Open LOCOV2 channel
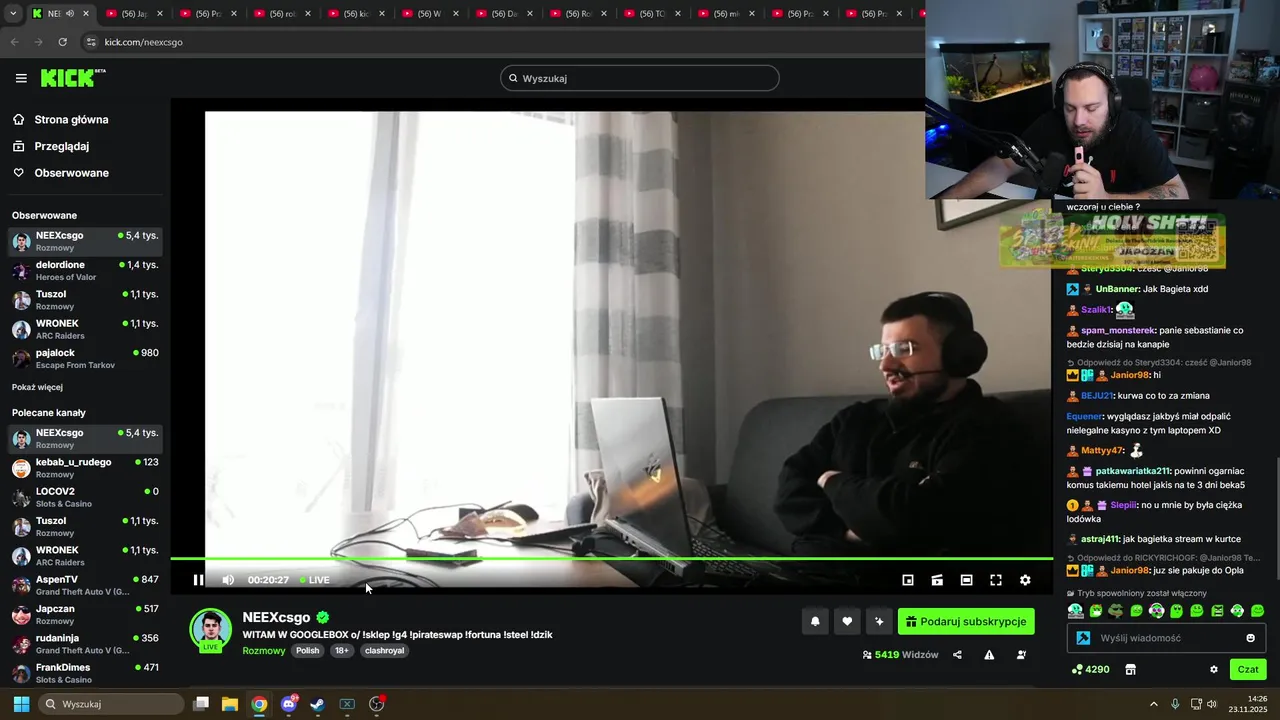Image resolution: width=1280 pixels, height=720 pixels. [85, 497]
